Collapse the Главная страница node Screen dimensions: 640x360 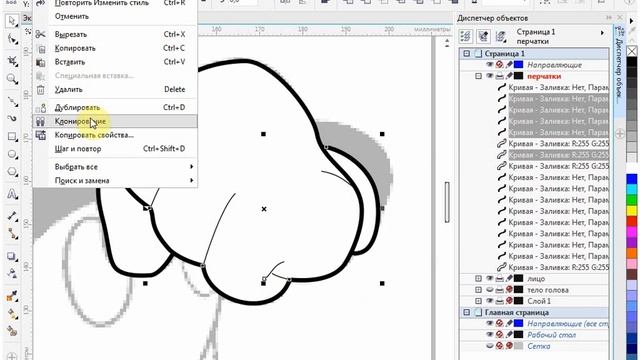tap(467, 313)
